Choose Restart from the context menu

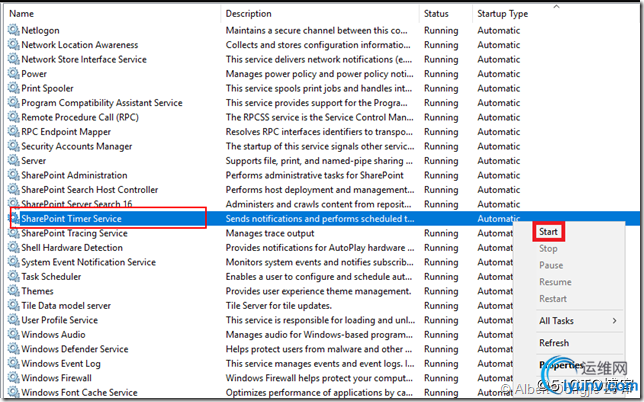(x=553, y=299)
